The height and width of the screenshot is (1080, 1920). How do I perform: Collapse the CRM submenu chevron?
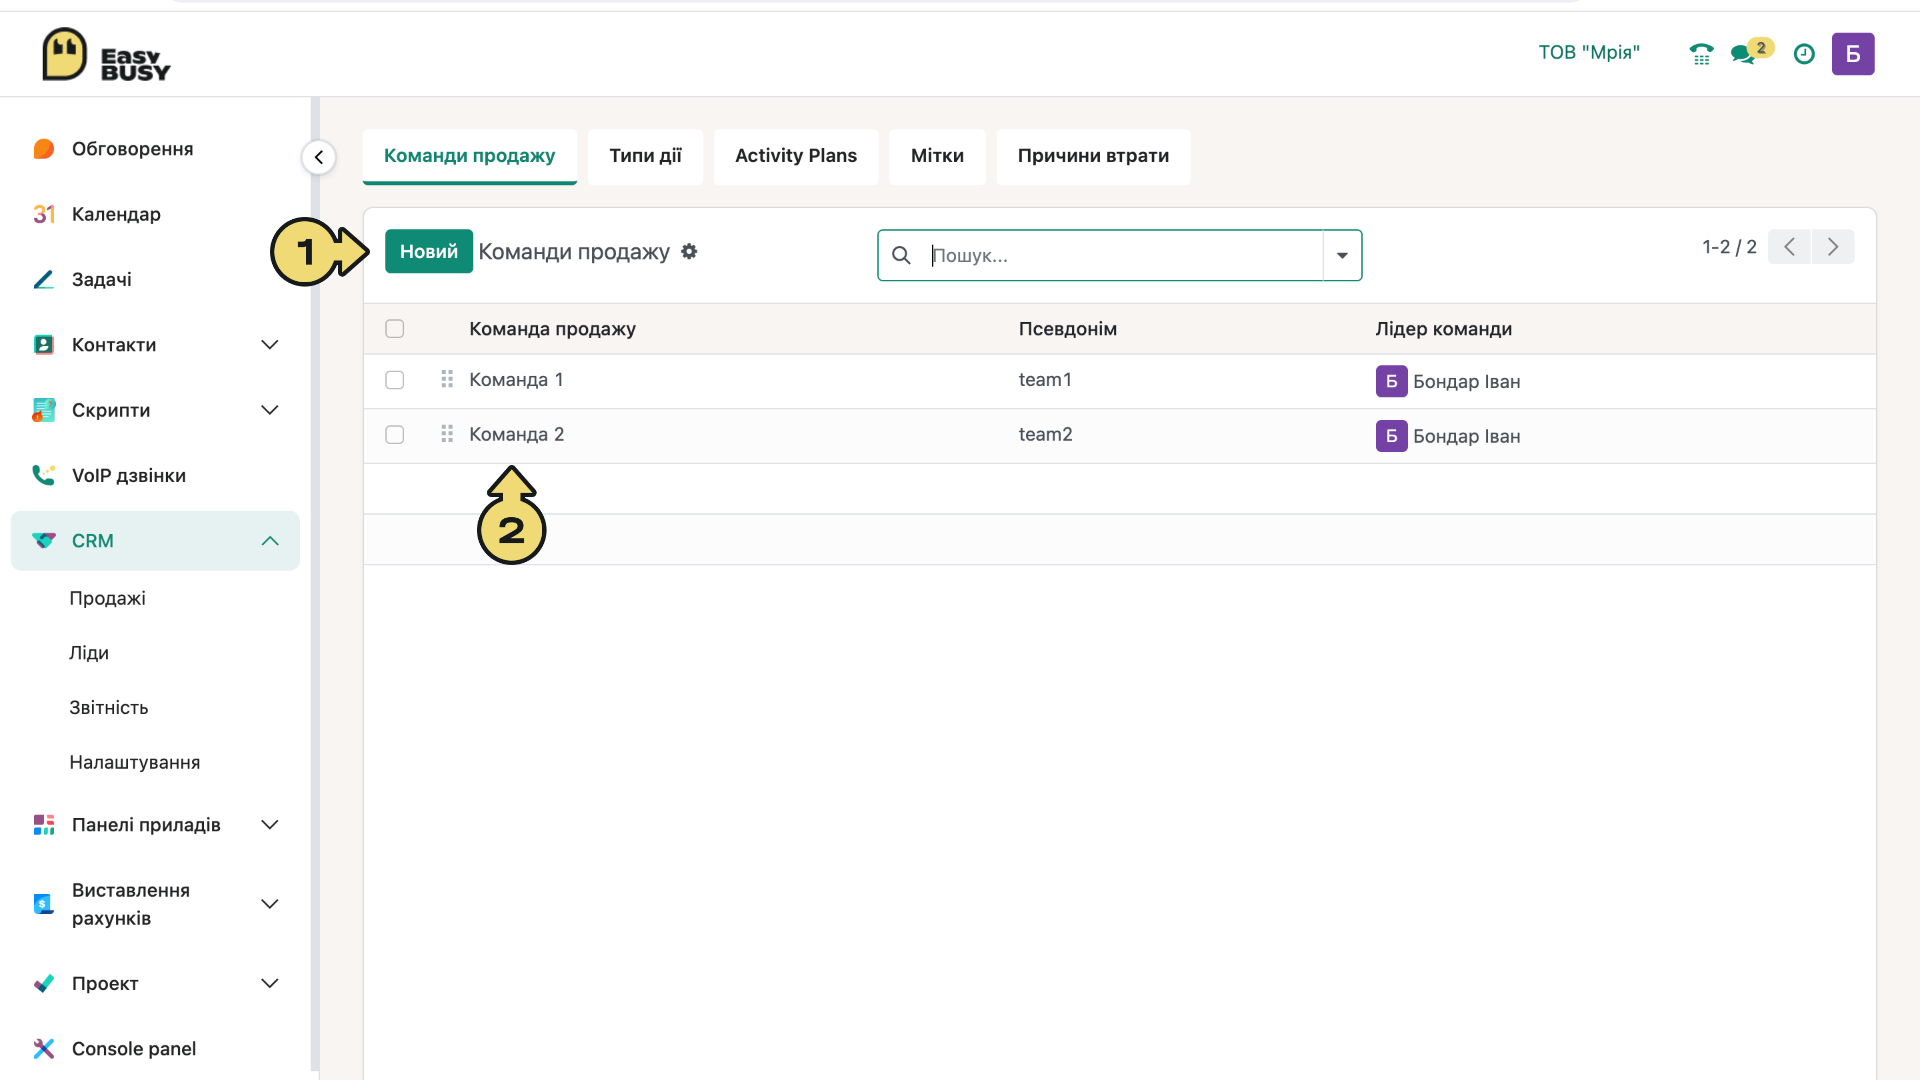click(x=269, y=541)
